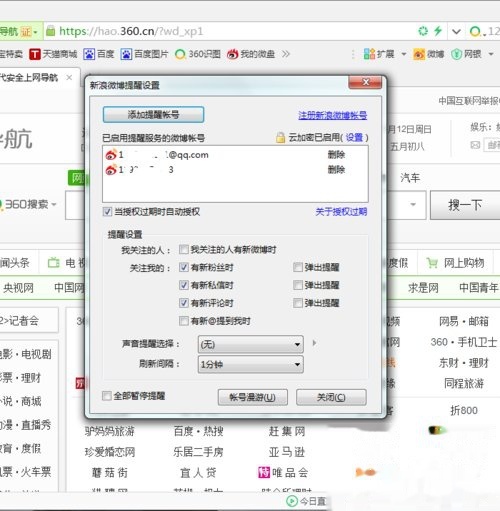Viewport: 500px width, 511px height.
Task: Expand the dropdown arrow next to 扩展
Action: pyautogui.click(x=404, y=54)
